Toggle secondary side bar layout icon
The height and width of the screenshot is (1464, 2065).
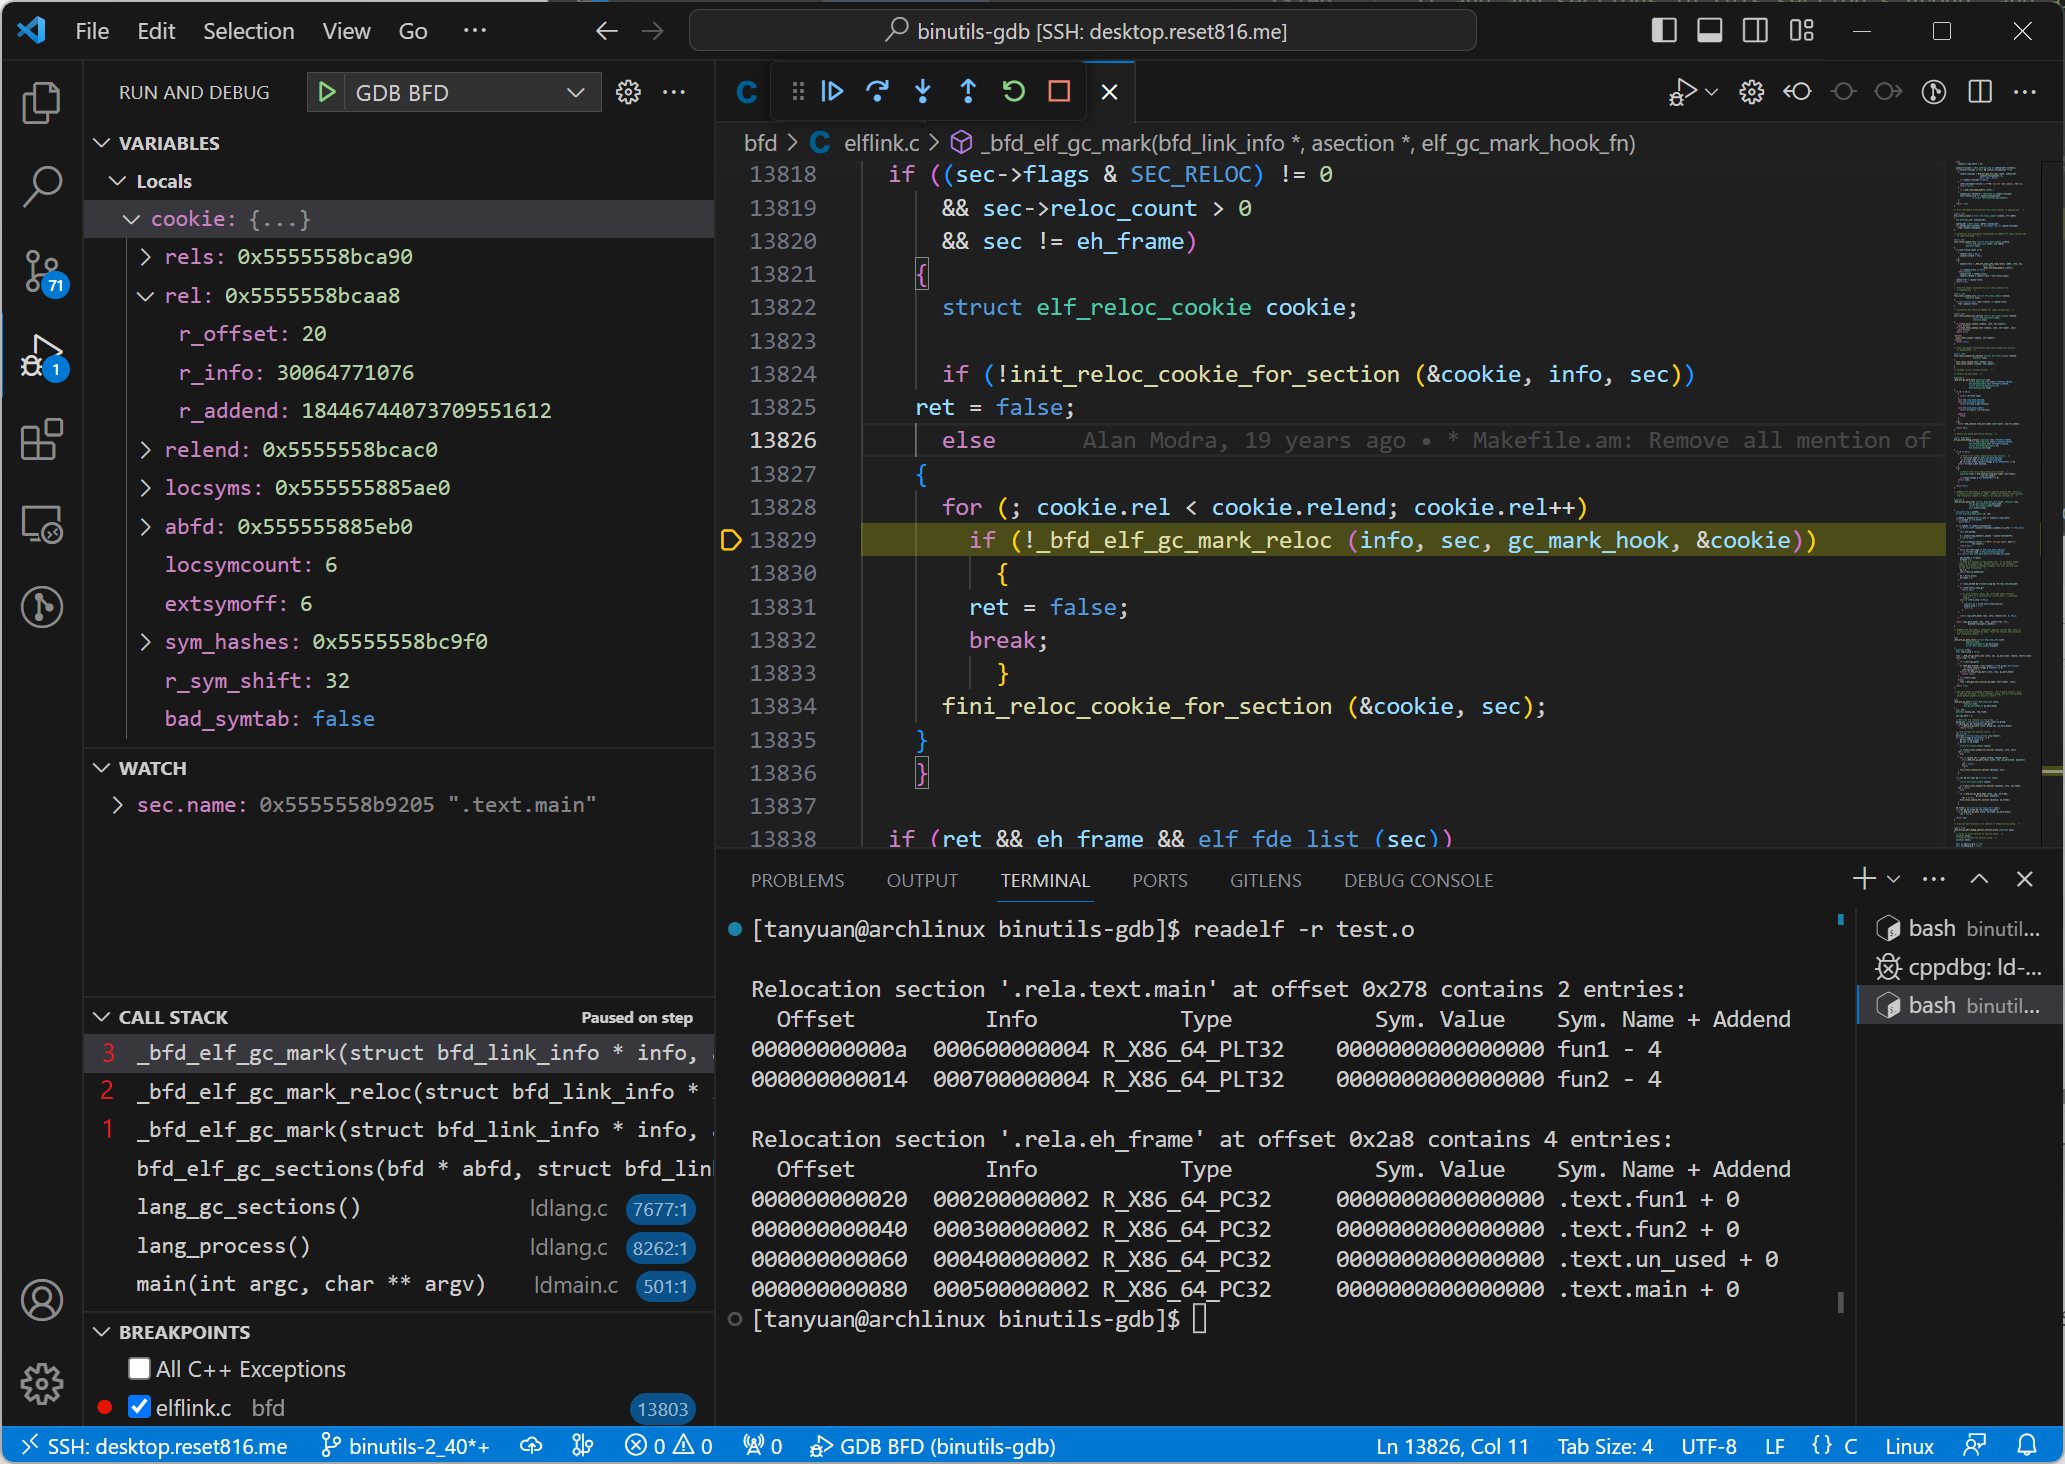pyautogui.click(x=1755, y=31)
